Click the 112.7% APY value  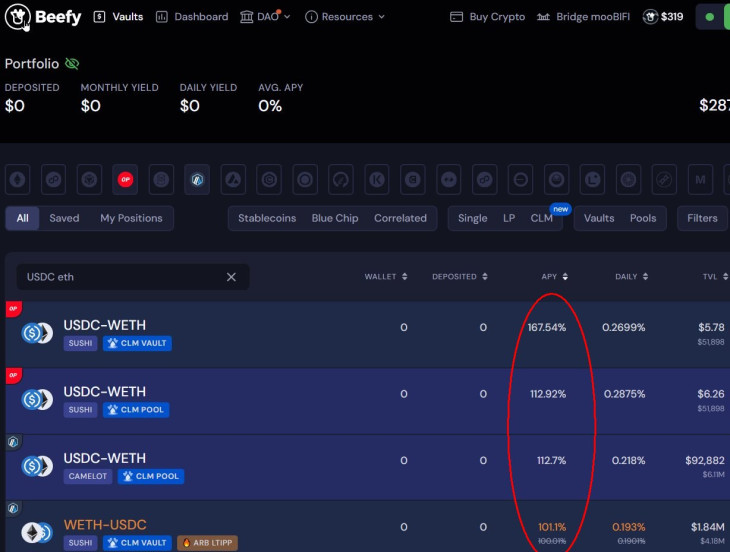551,461
